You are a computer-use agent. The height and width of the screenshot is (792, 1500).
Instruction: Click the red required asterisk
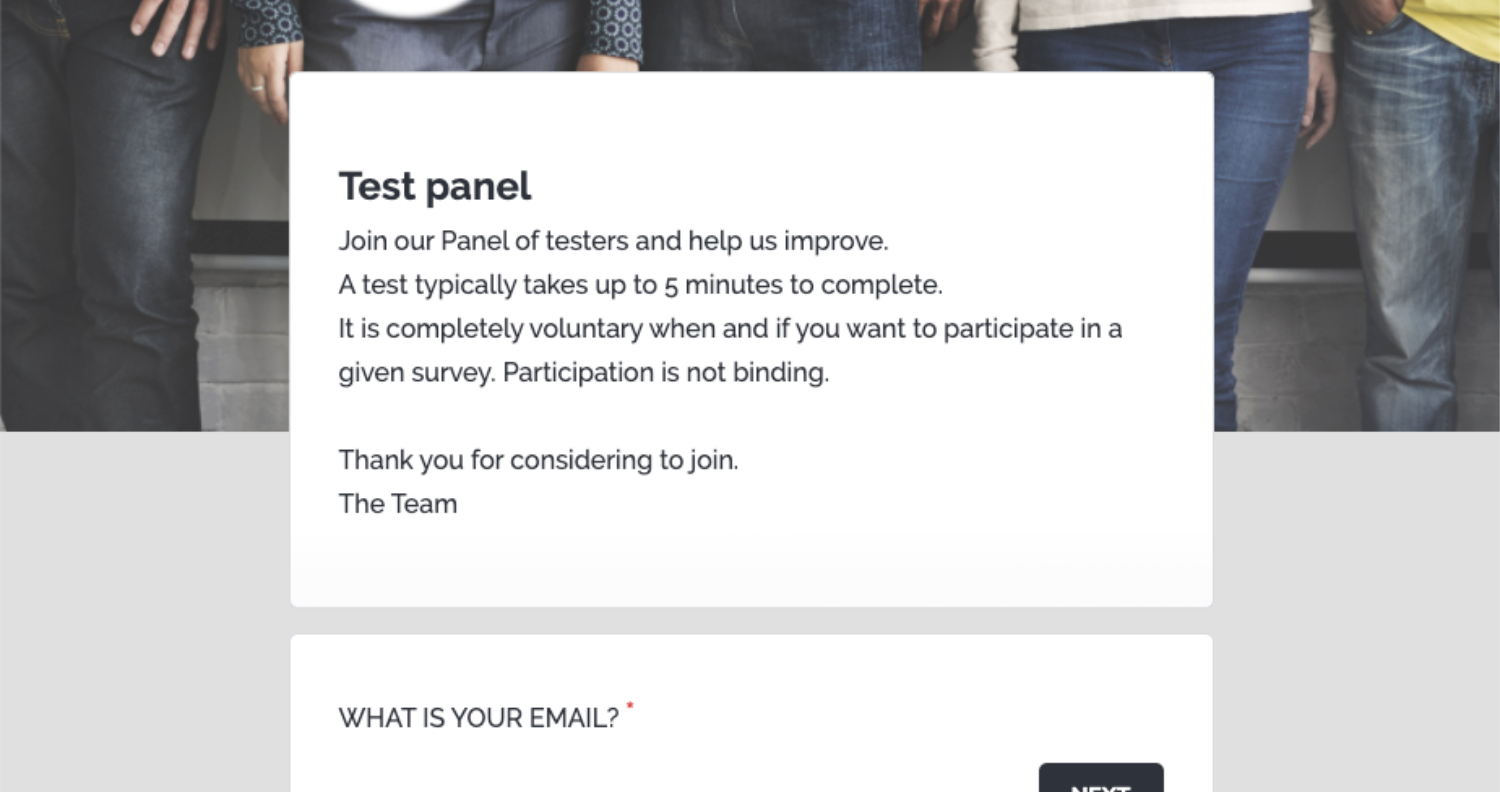(630, 707)
